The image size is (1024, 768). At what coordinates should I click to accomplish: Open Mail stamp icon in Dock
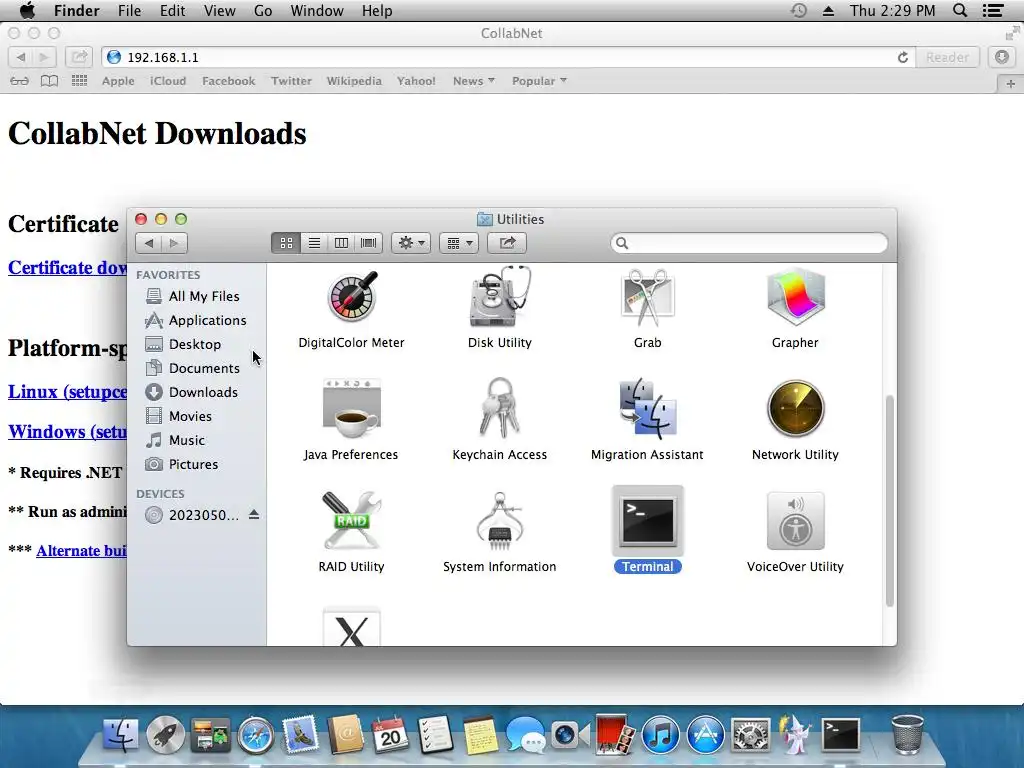pos(300,733)
